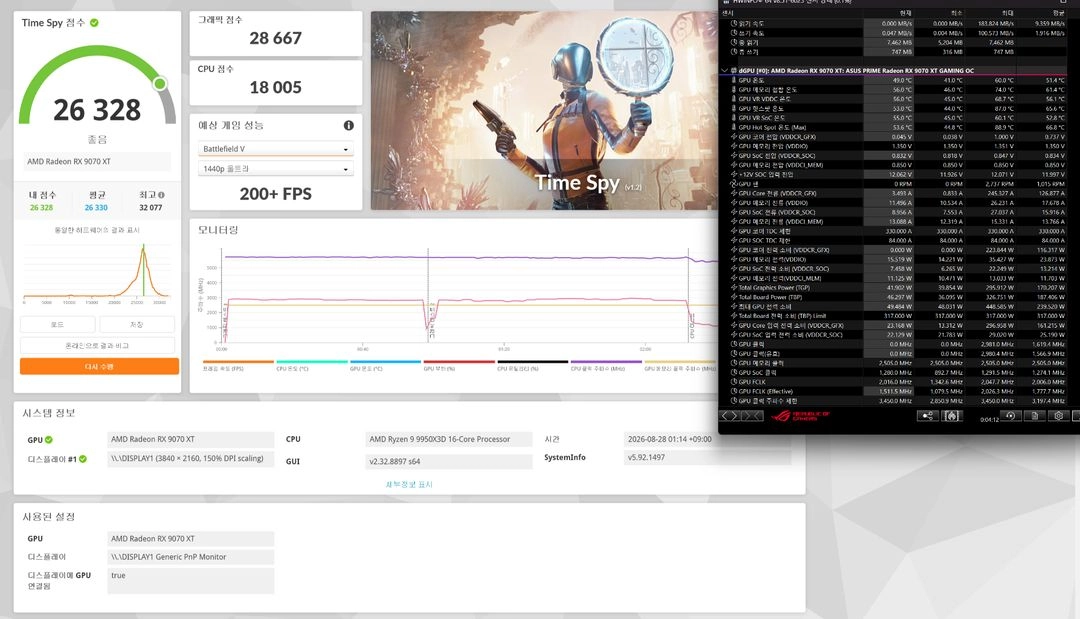Click the orange run again button
The height and width of the screenshot is (619, 1080).
(x=99, y=366)
